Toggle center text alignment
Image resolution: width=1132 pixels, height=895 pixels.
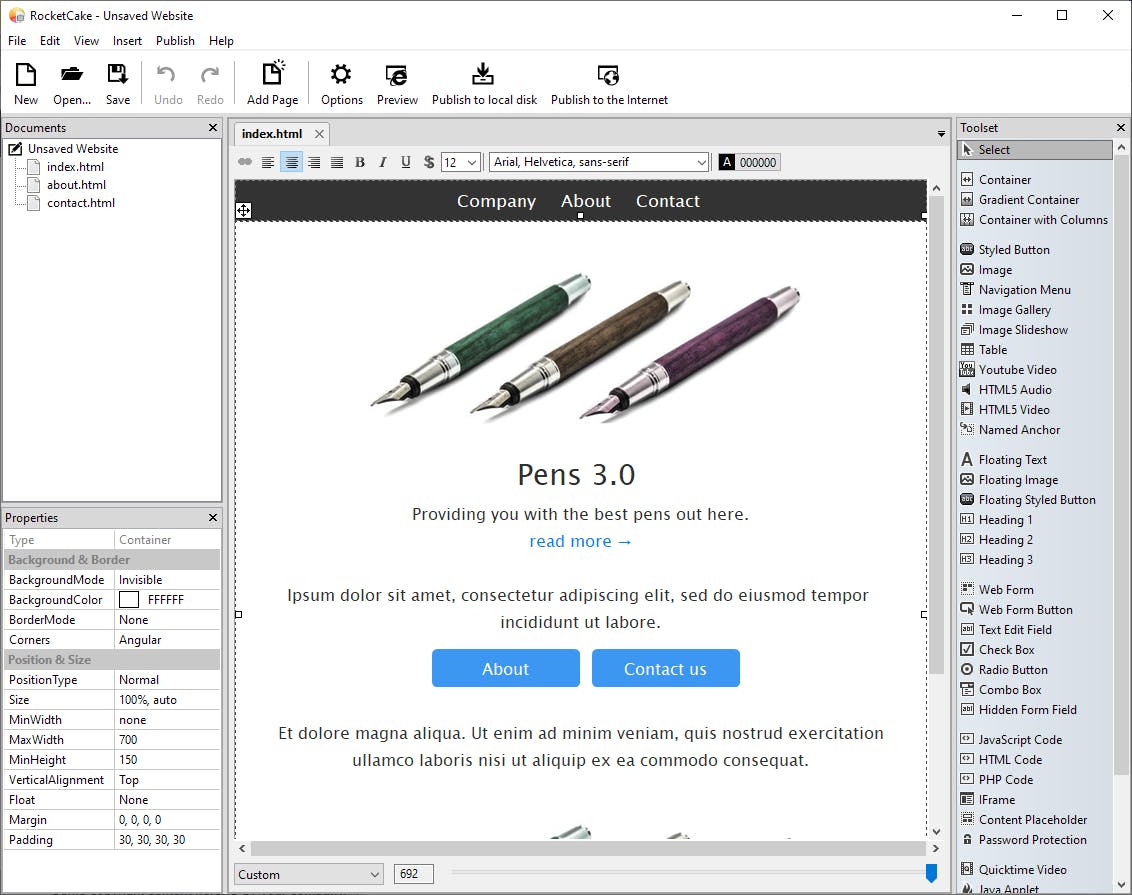click(x=292, y=162)
